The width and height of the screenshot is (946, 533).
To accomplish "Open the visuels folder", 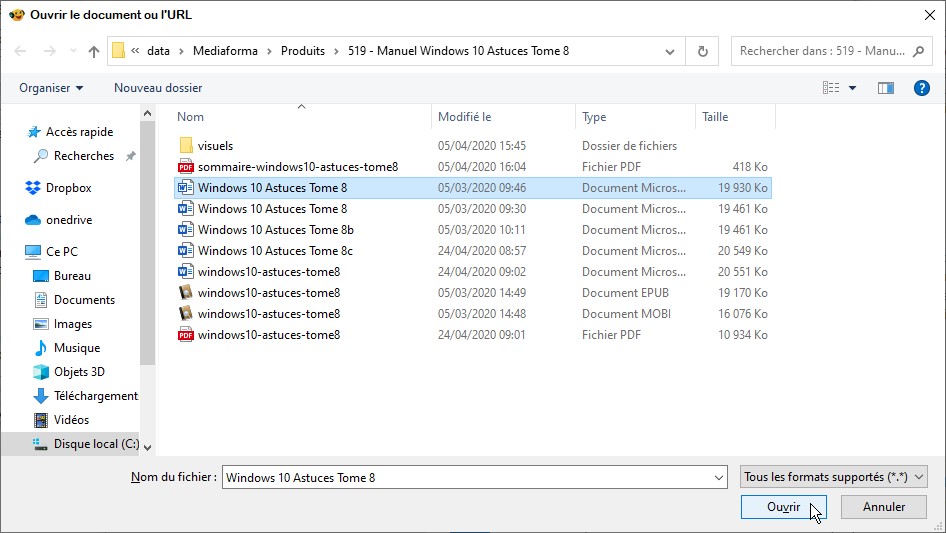I will (215, 146).
